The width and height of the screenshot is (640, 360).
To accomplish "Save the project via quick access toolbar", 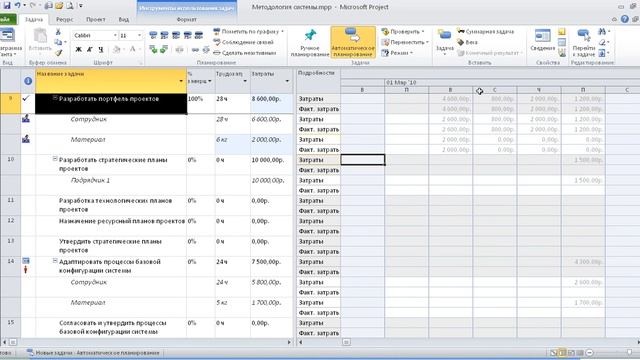I will click(7, 5).
